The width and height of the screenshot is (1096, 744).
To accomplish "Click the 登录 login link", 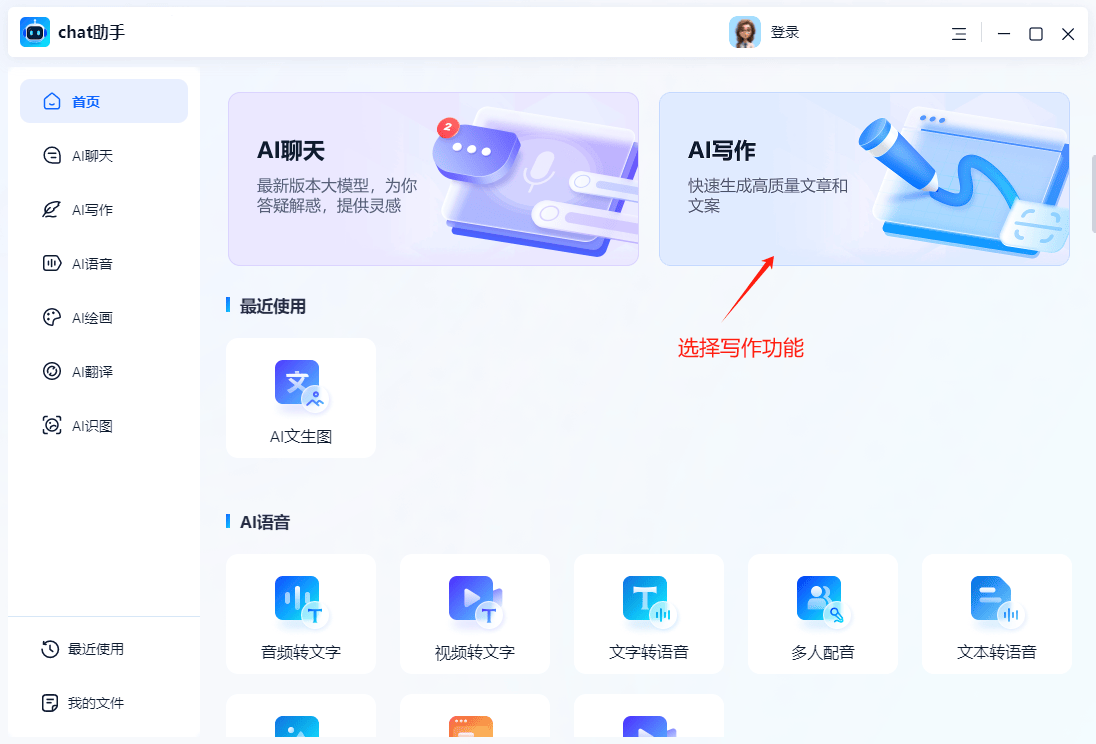I will pos(785,33).
